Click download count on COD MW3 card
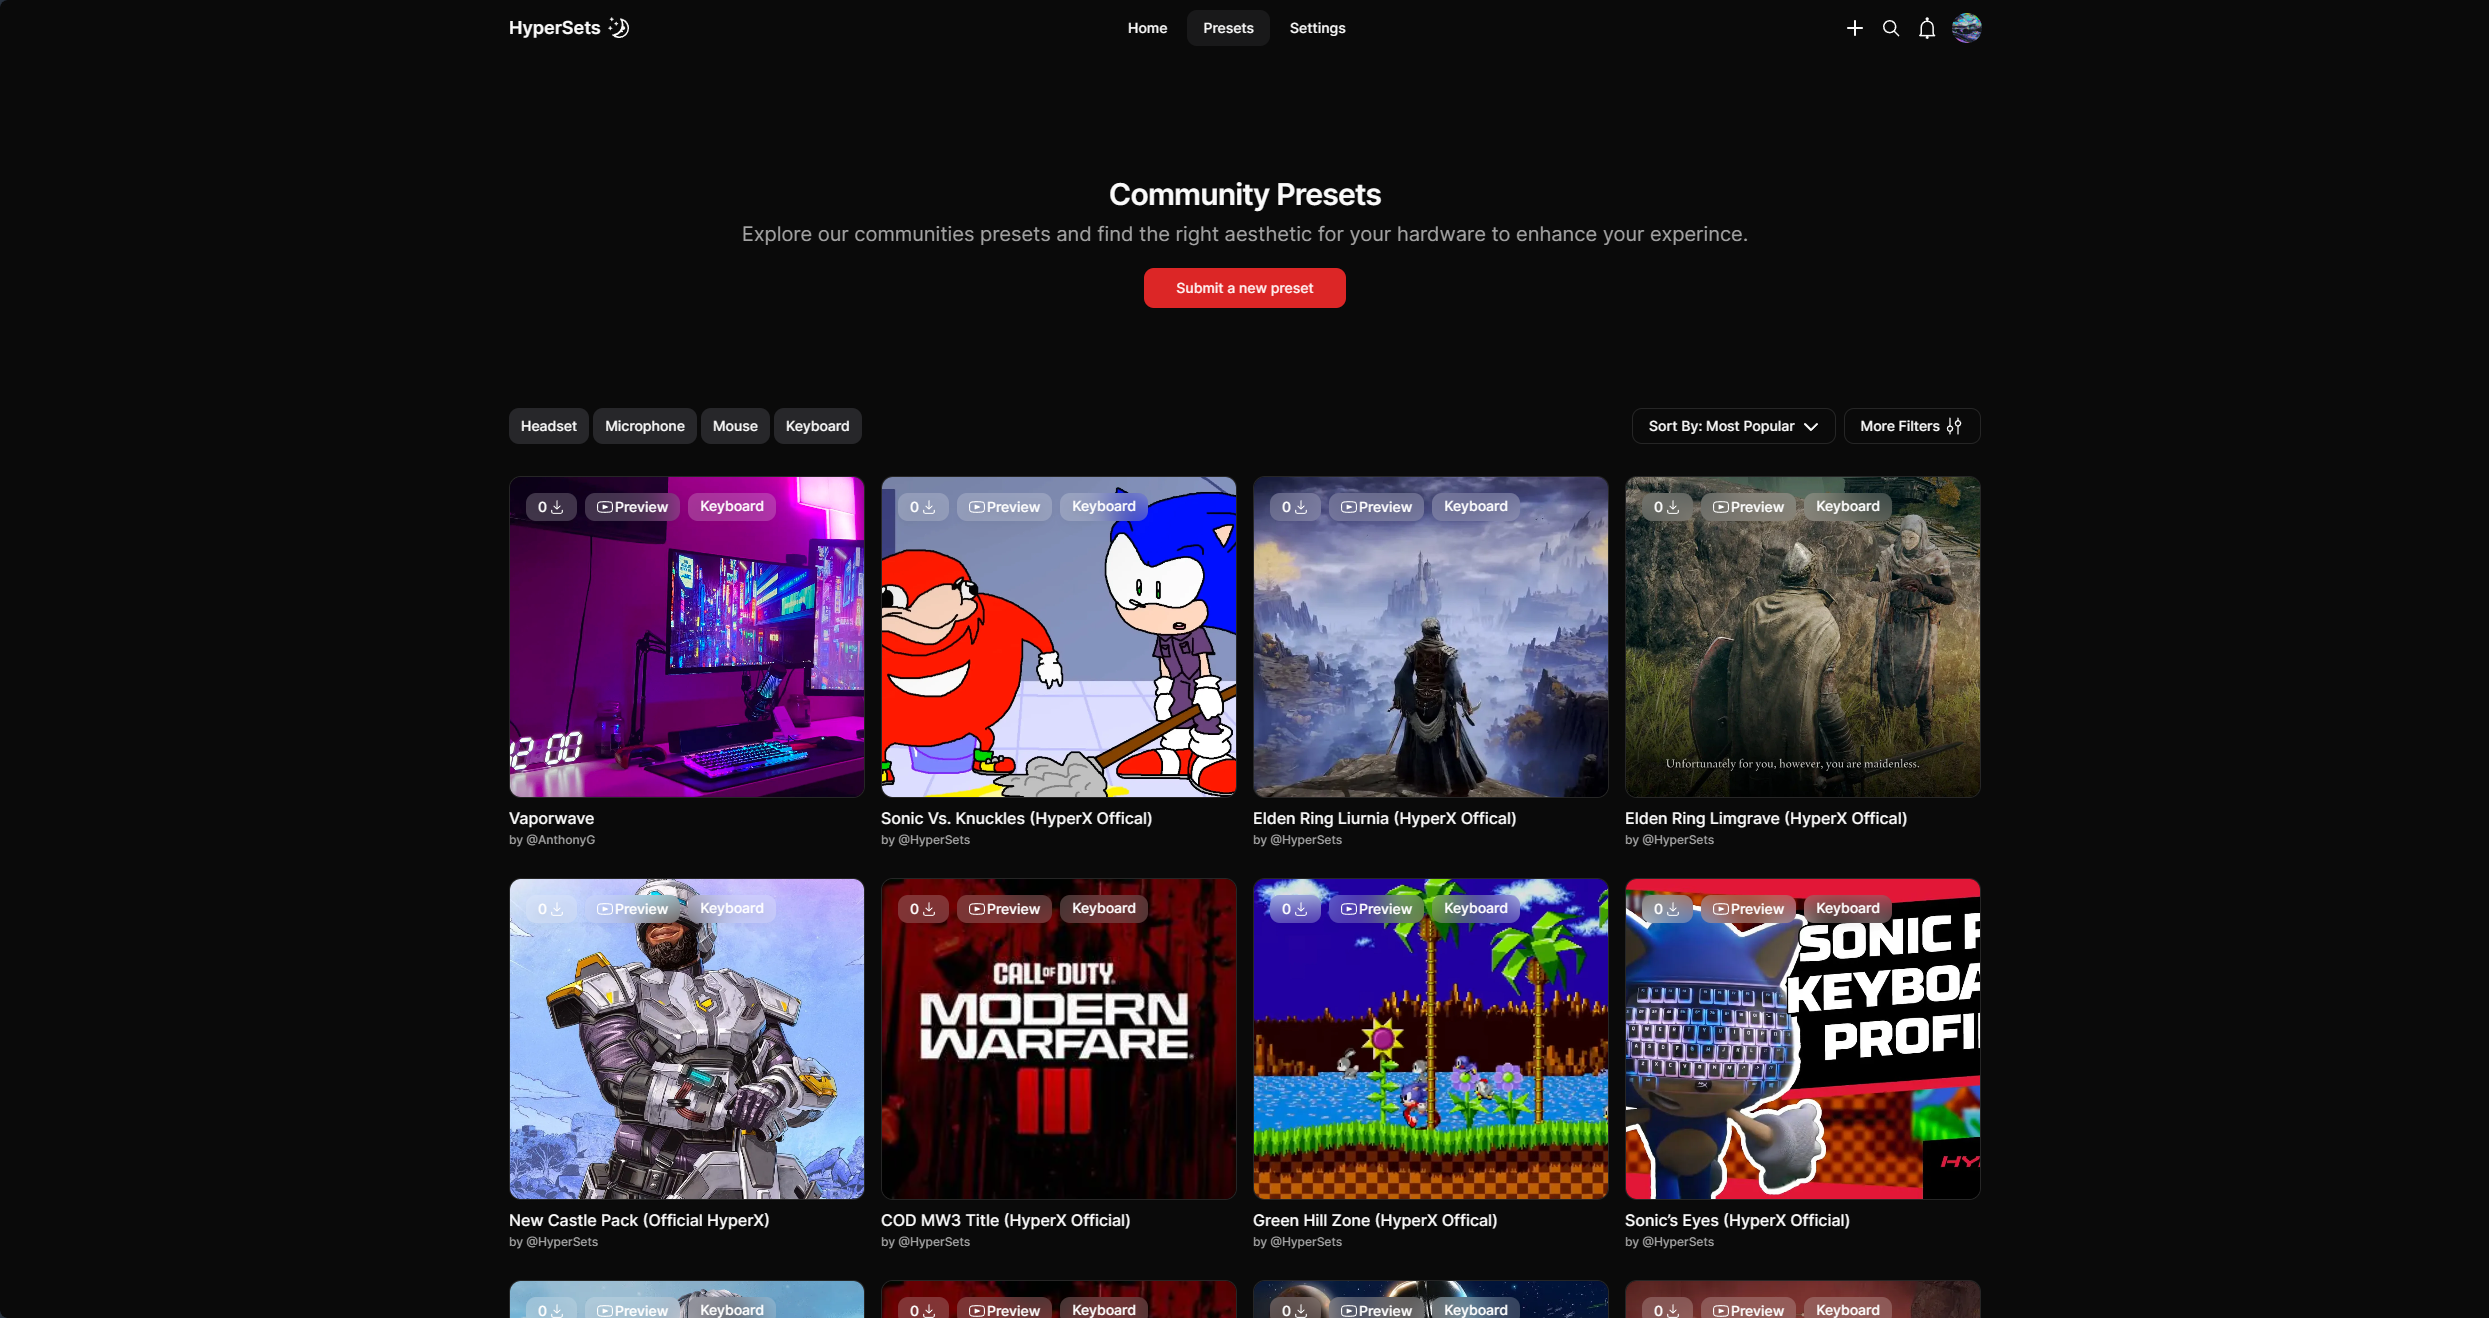Viewport: 2489px width, 1318px height. click(x=922, y=909)
